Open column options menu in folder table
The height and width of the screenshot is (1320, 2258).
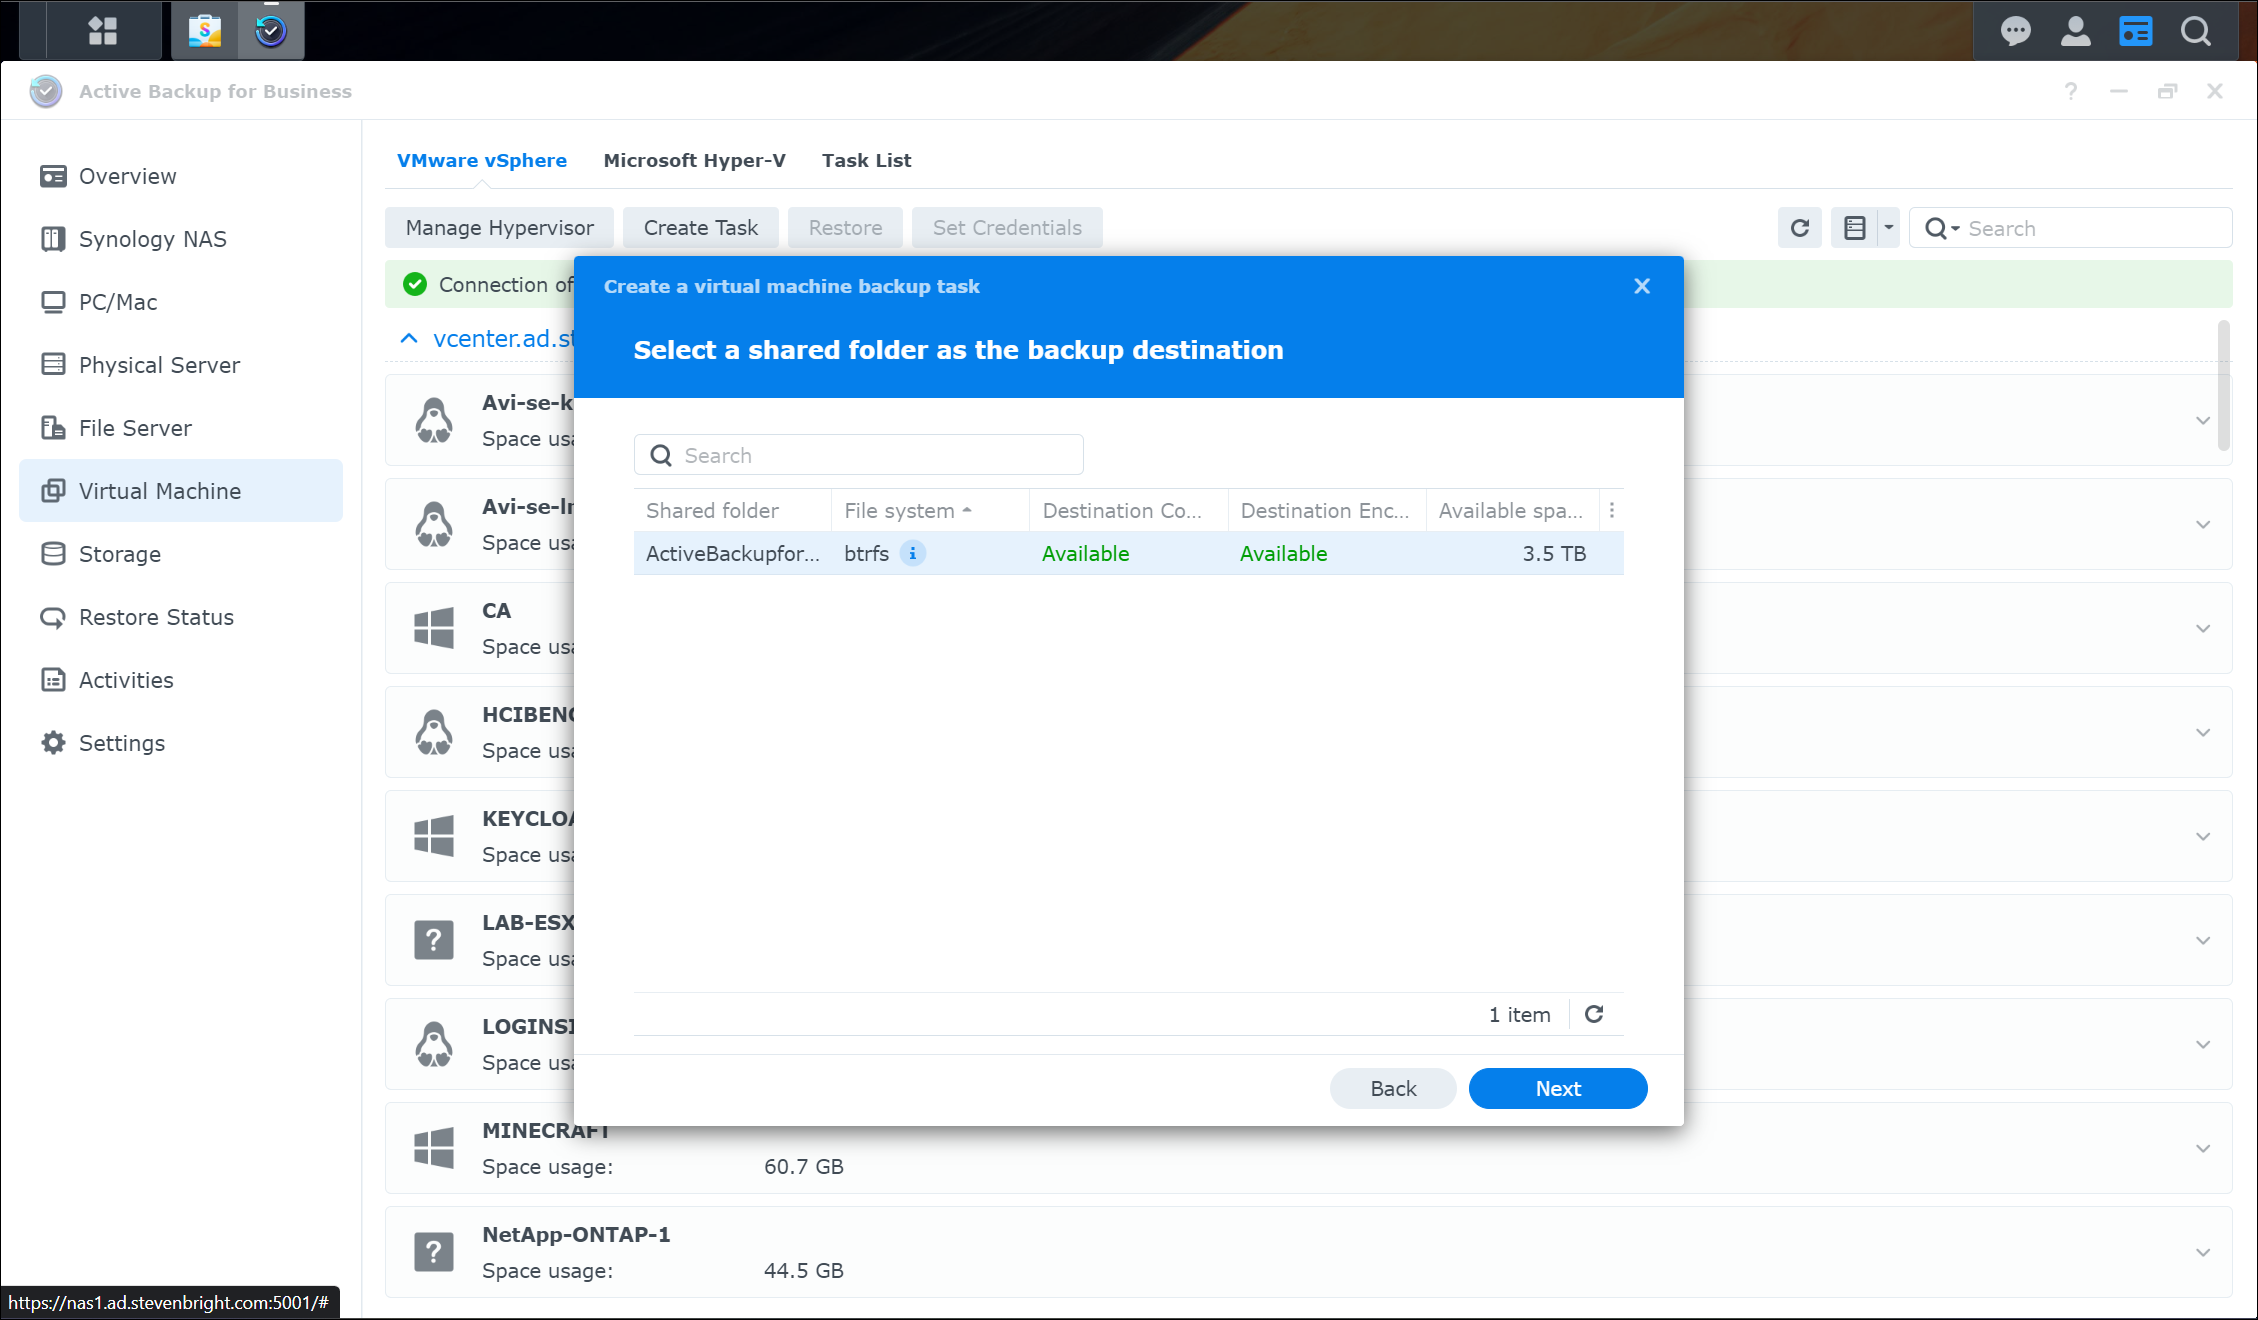pyautogui.click(x=1611, y=511)
